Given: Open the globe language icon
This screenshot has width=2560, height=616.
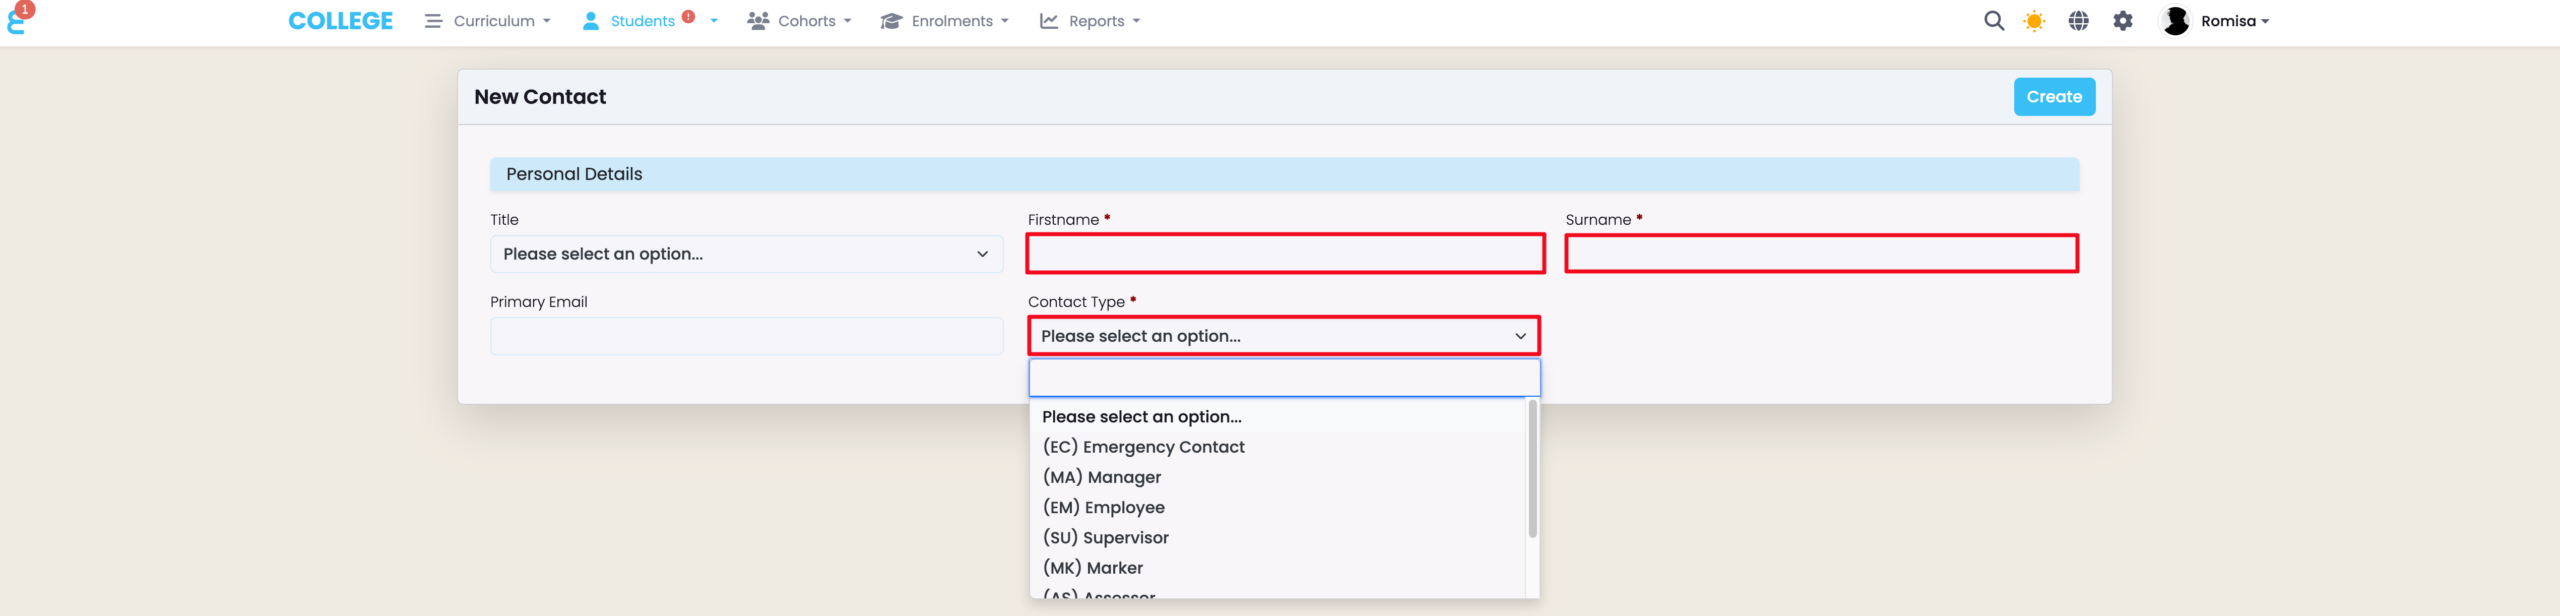Looking at the screenshot, I should click(2078, 21).
